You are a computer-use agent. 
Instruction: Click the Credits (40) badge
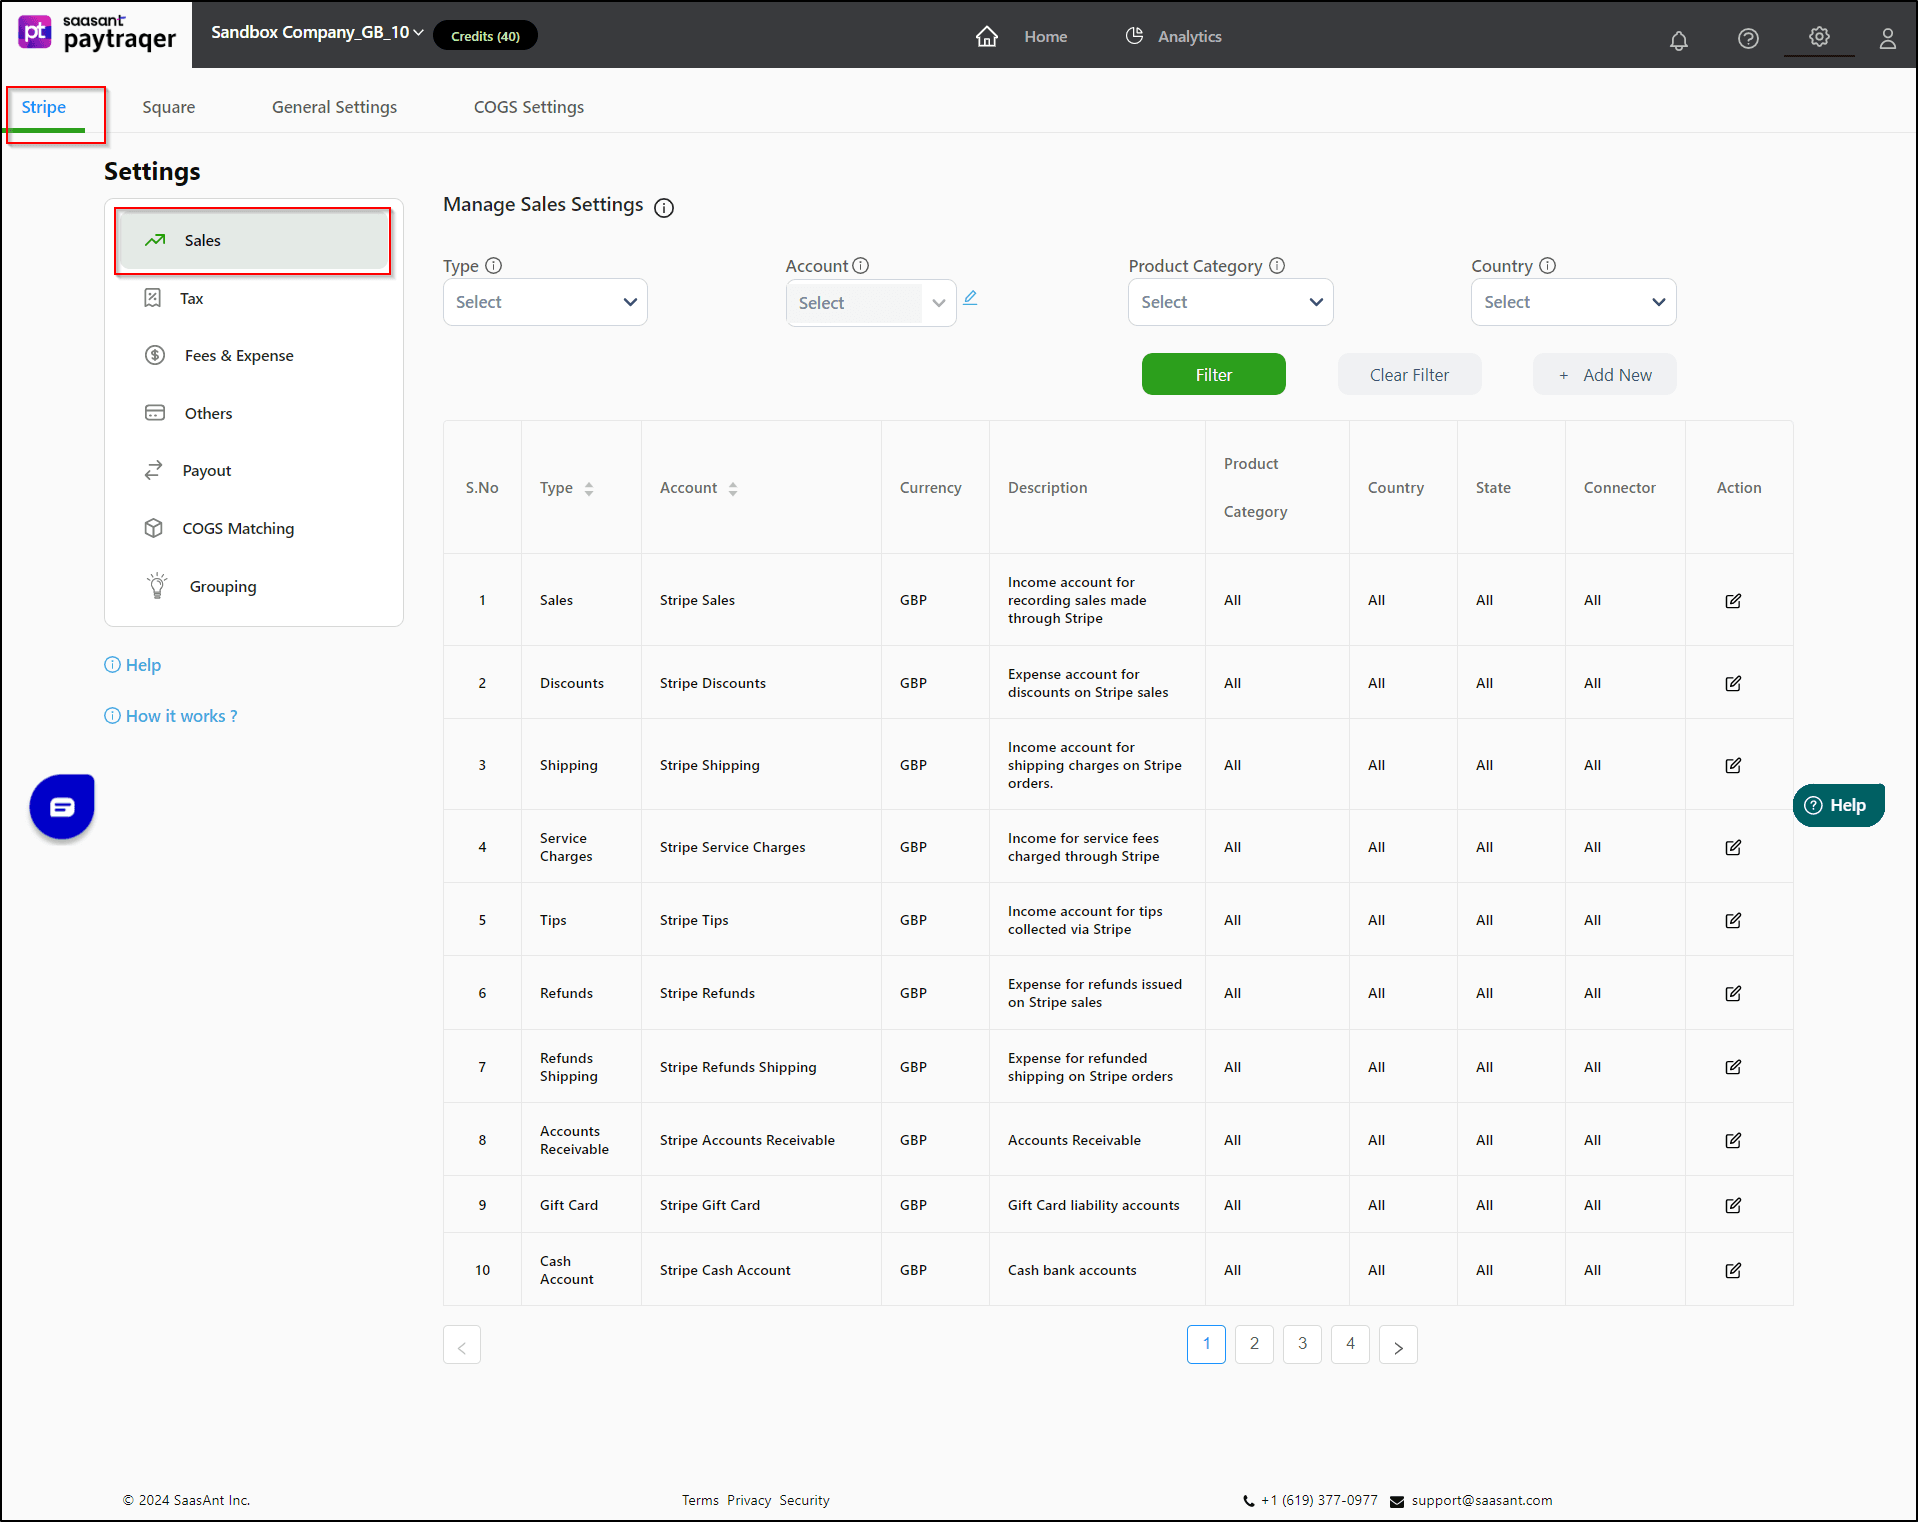[x=485, y=36]
